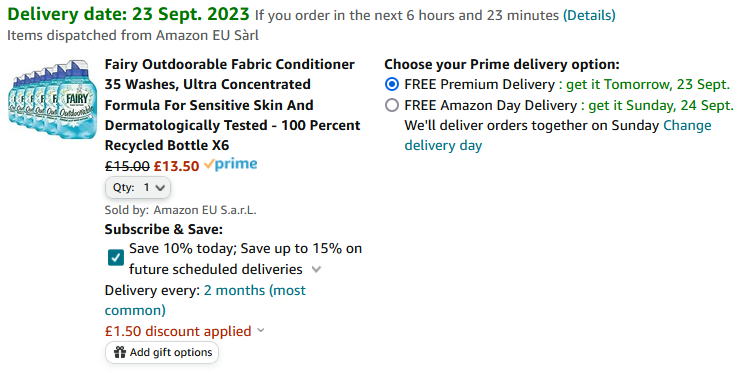Uncheck the Subscribe & Save checkbox
The height and width of the screenshot is (373, 747).
click(116, 259)
